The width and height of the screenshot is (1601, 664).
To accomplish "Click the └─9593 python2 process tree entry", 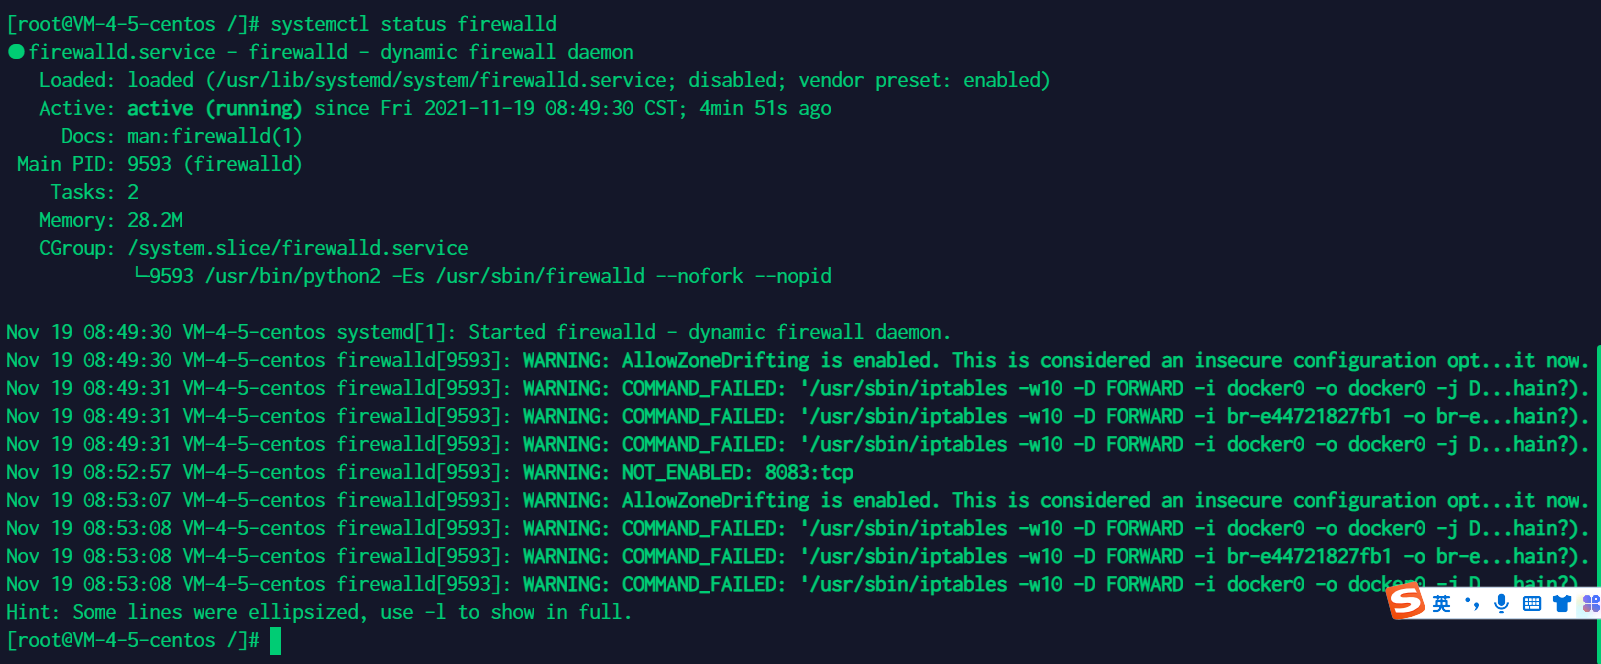I will point(483,276).
